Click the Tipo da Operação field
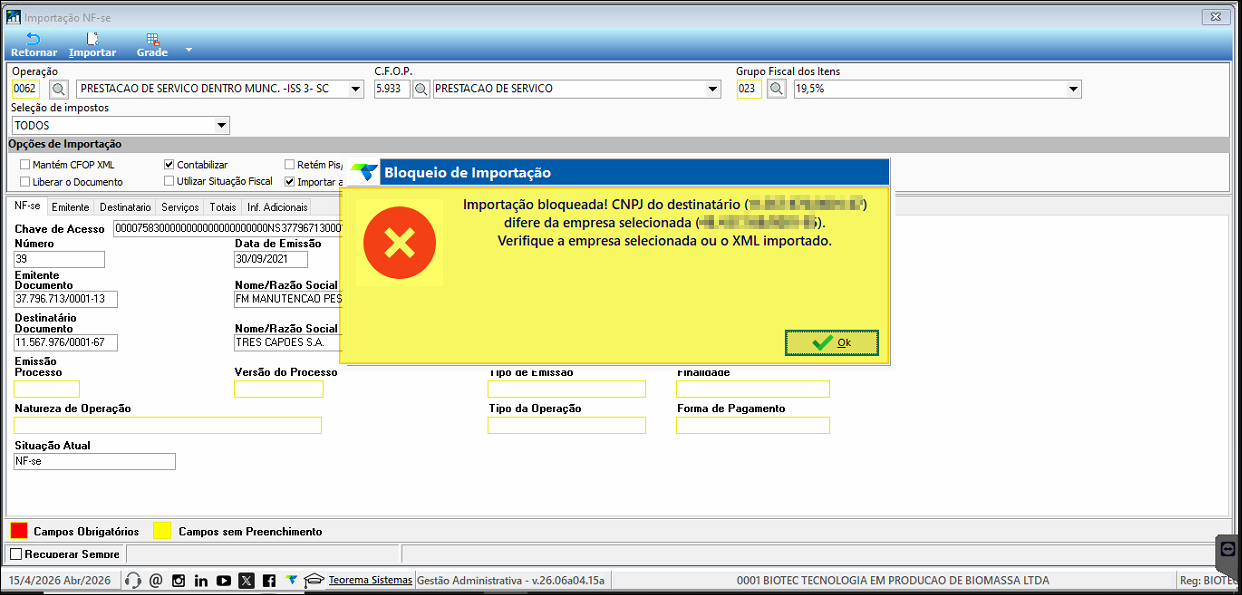Viewport: 1242px width, 595px height. pos(567,425)
